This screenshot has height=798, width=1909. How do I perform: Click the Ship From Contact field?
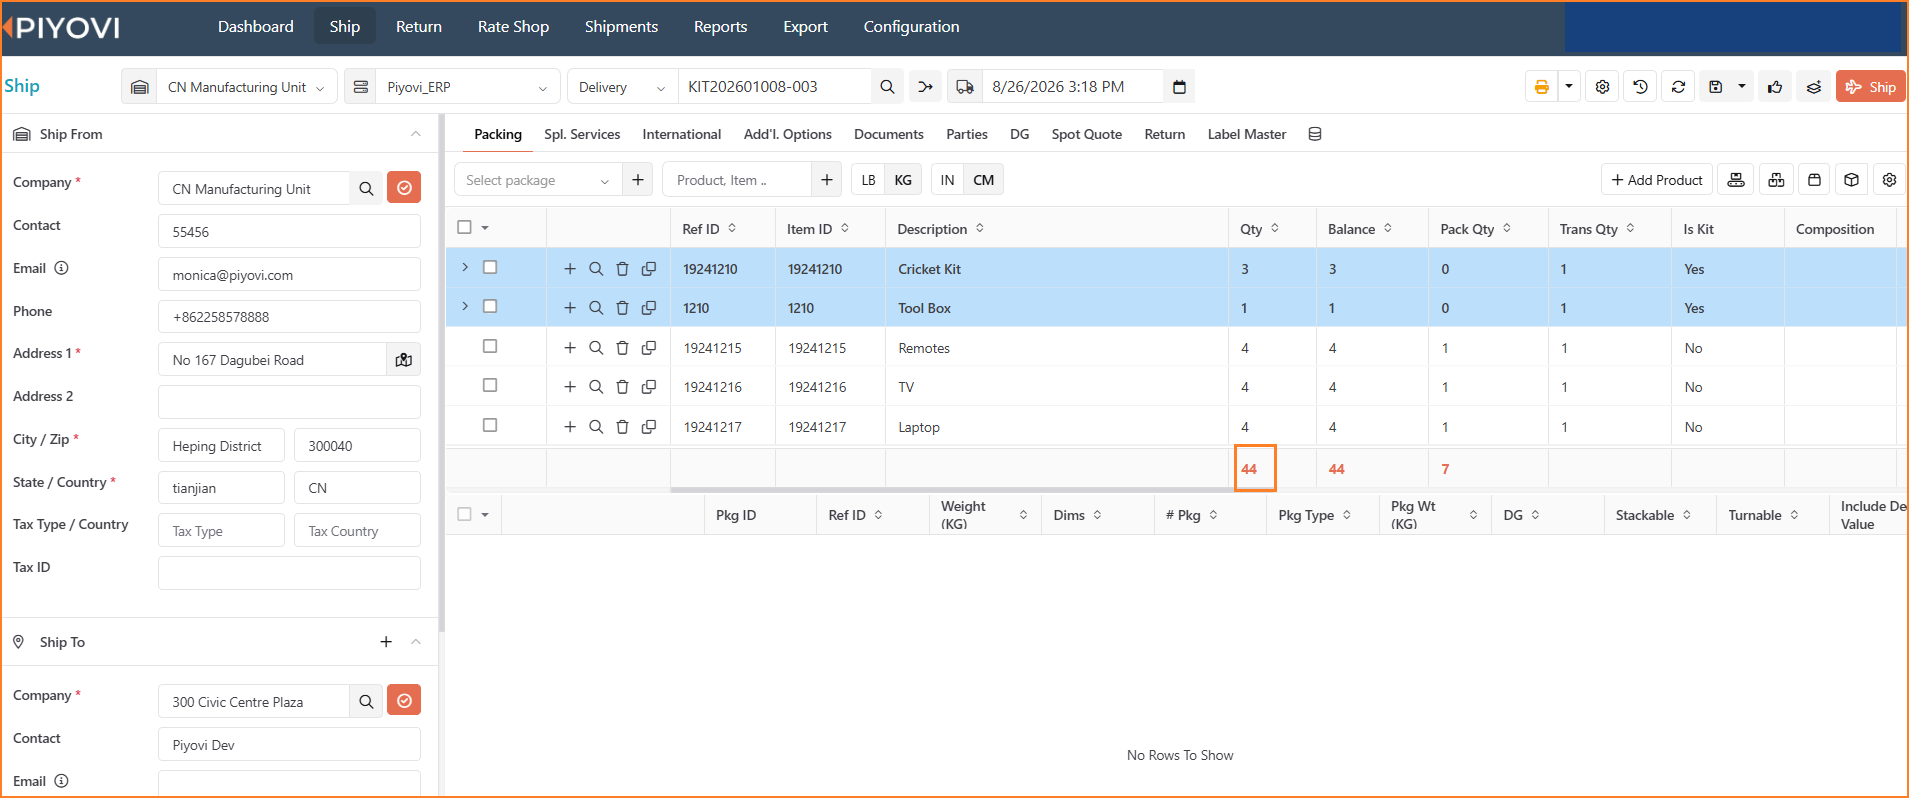pos(289,231)
